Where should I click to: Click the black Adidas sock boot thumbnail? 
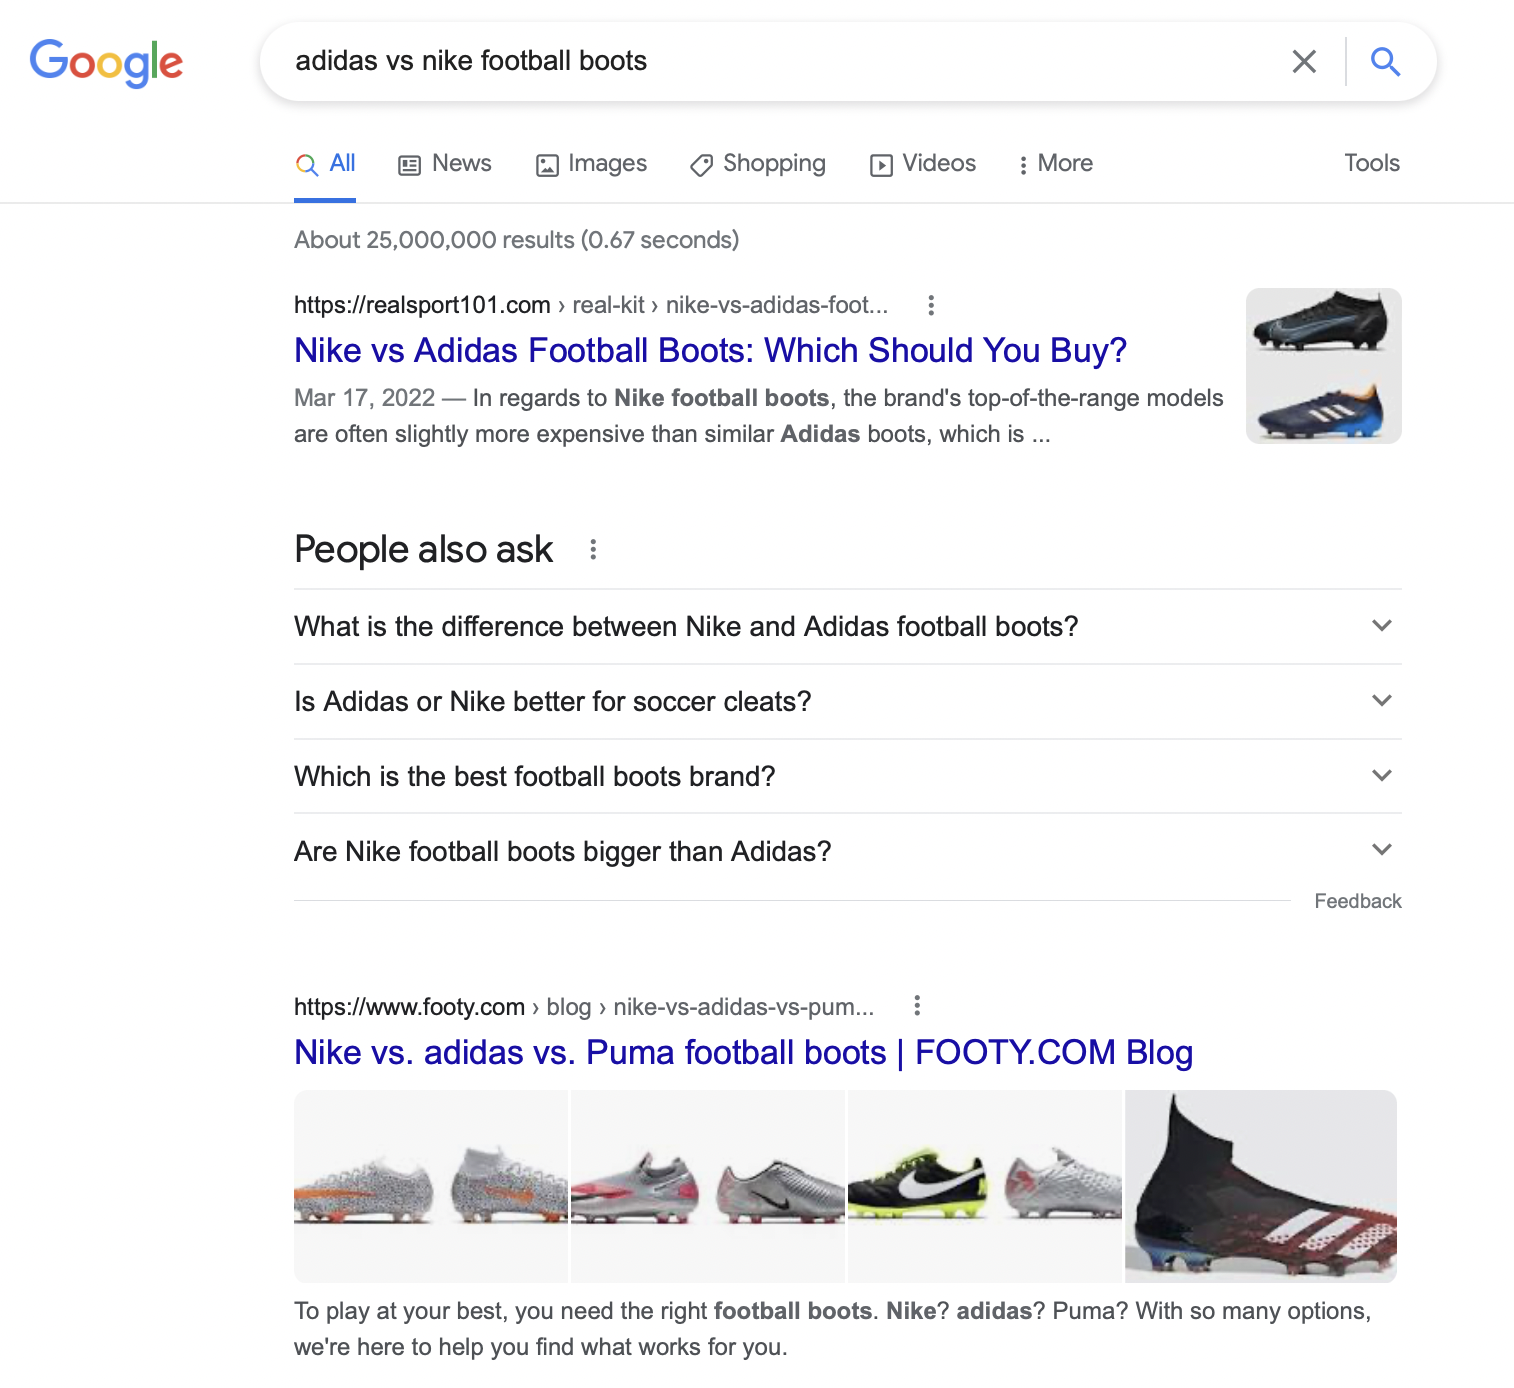coord(1260,1186)
